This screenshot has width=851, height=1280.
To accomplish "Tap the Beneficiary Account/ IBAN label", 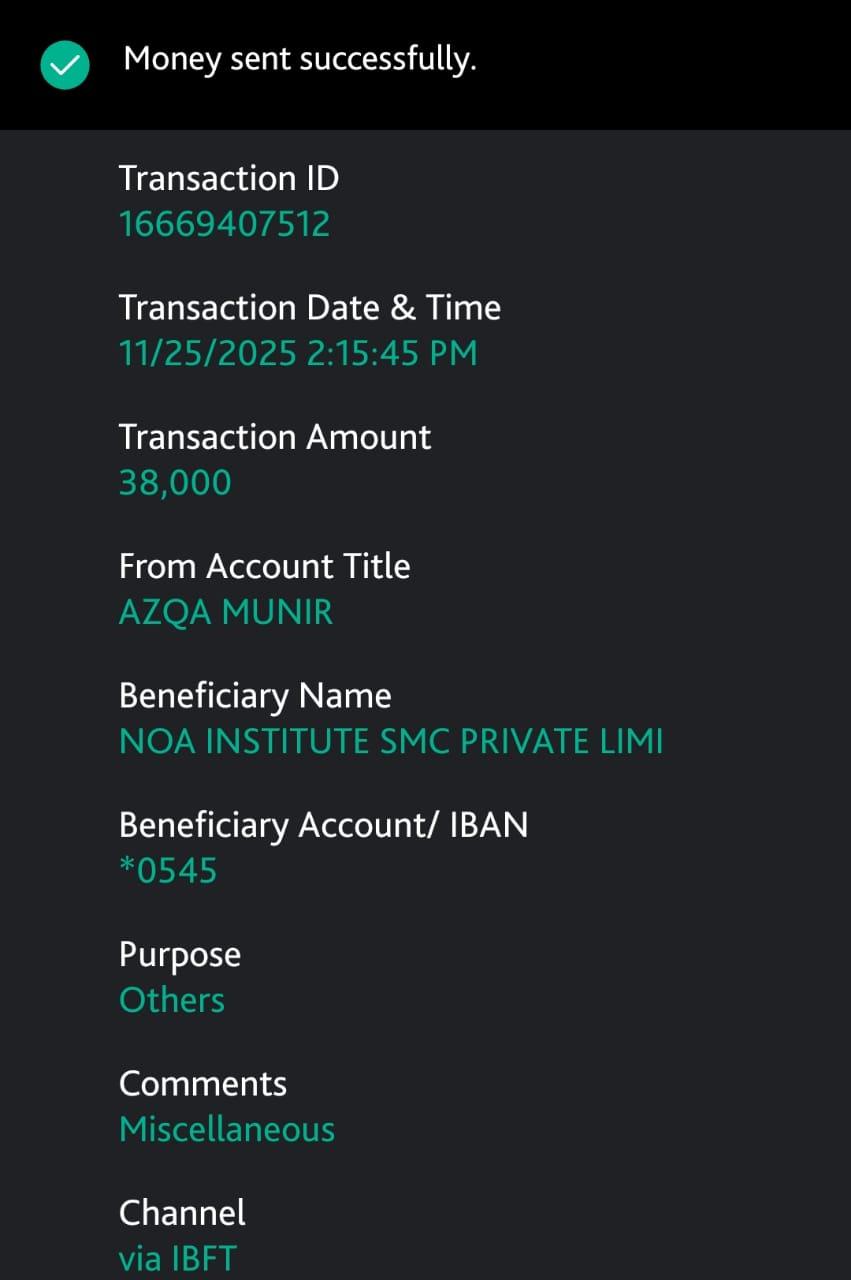I will tap(323, 825).
